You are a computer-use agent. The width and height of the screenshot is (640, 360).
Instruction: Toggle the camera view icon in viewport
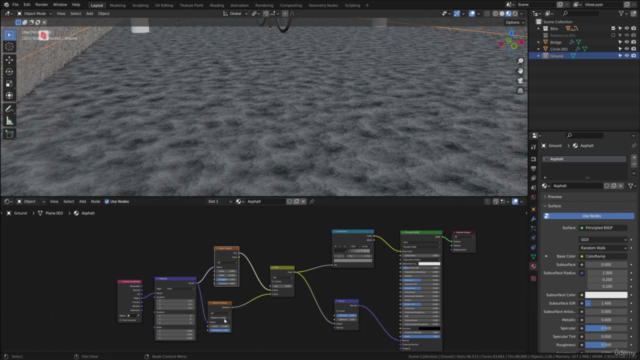[x=520, y=80]
